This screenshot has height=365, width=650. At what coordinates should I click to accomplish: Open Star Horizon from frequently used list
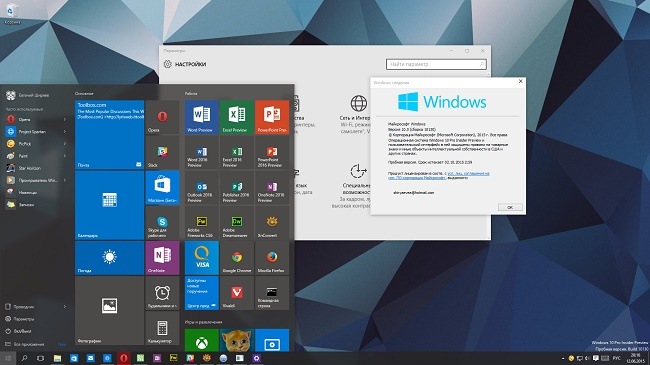point(35,168)
